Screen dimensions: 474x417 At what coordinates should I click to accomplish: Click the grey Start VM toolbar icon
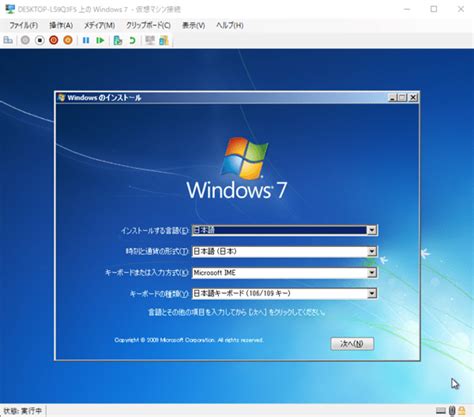coord(25,40)
